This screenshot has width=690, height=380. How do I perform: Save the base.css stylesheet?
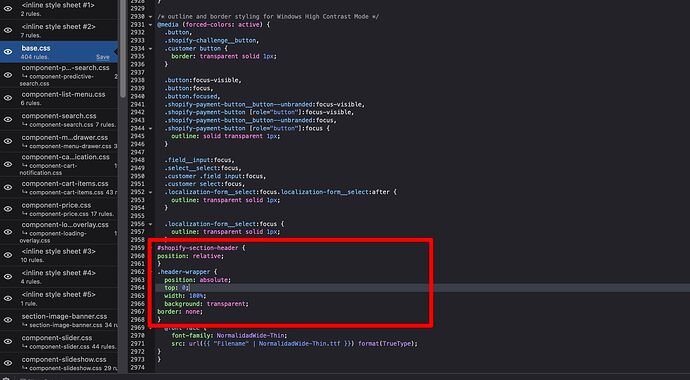[x=103, y=57]
